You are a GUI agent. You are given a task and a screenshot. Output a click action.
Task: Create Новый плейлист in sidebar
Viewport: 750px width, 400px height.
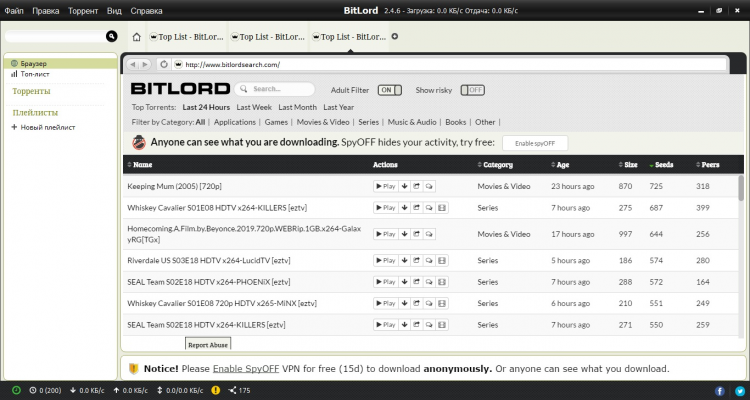pos(44,127)
